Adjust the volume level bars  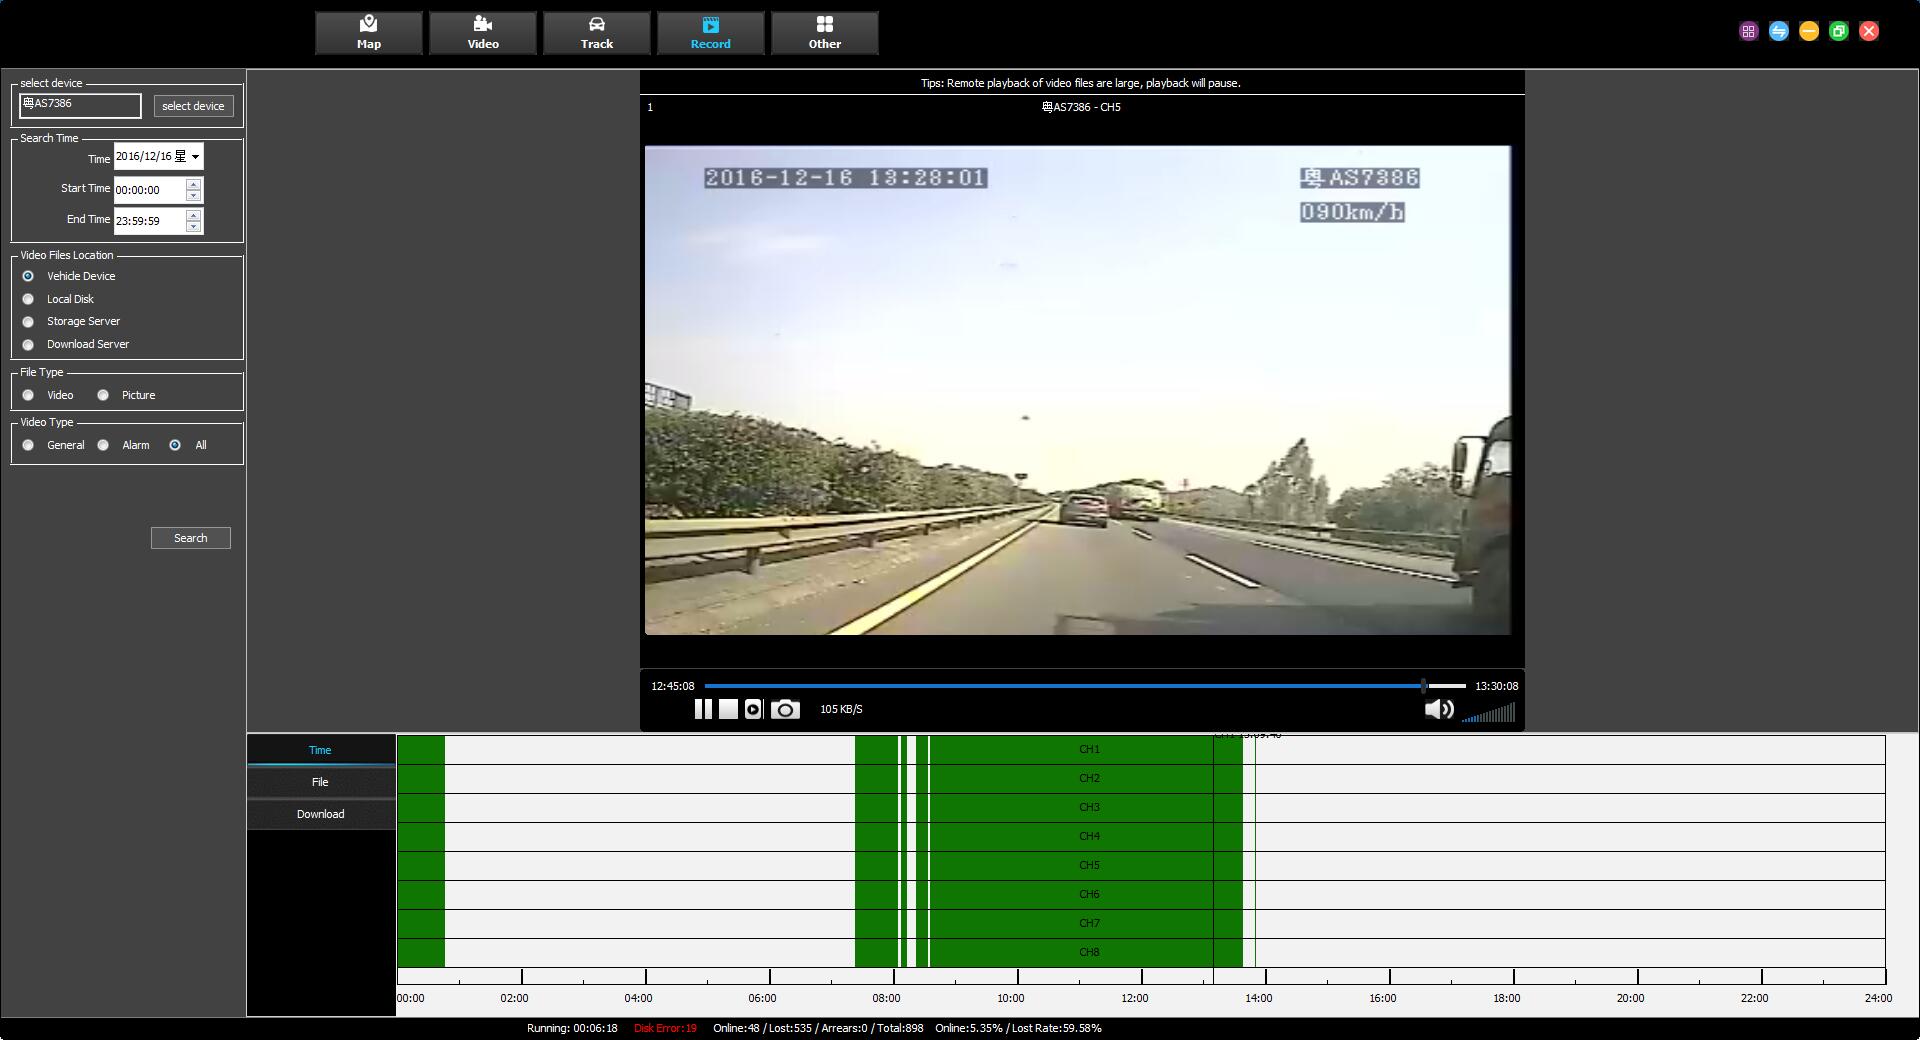(1489, 711)
